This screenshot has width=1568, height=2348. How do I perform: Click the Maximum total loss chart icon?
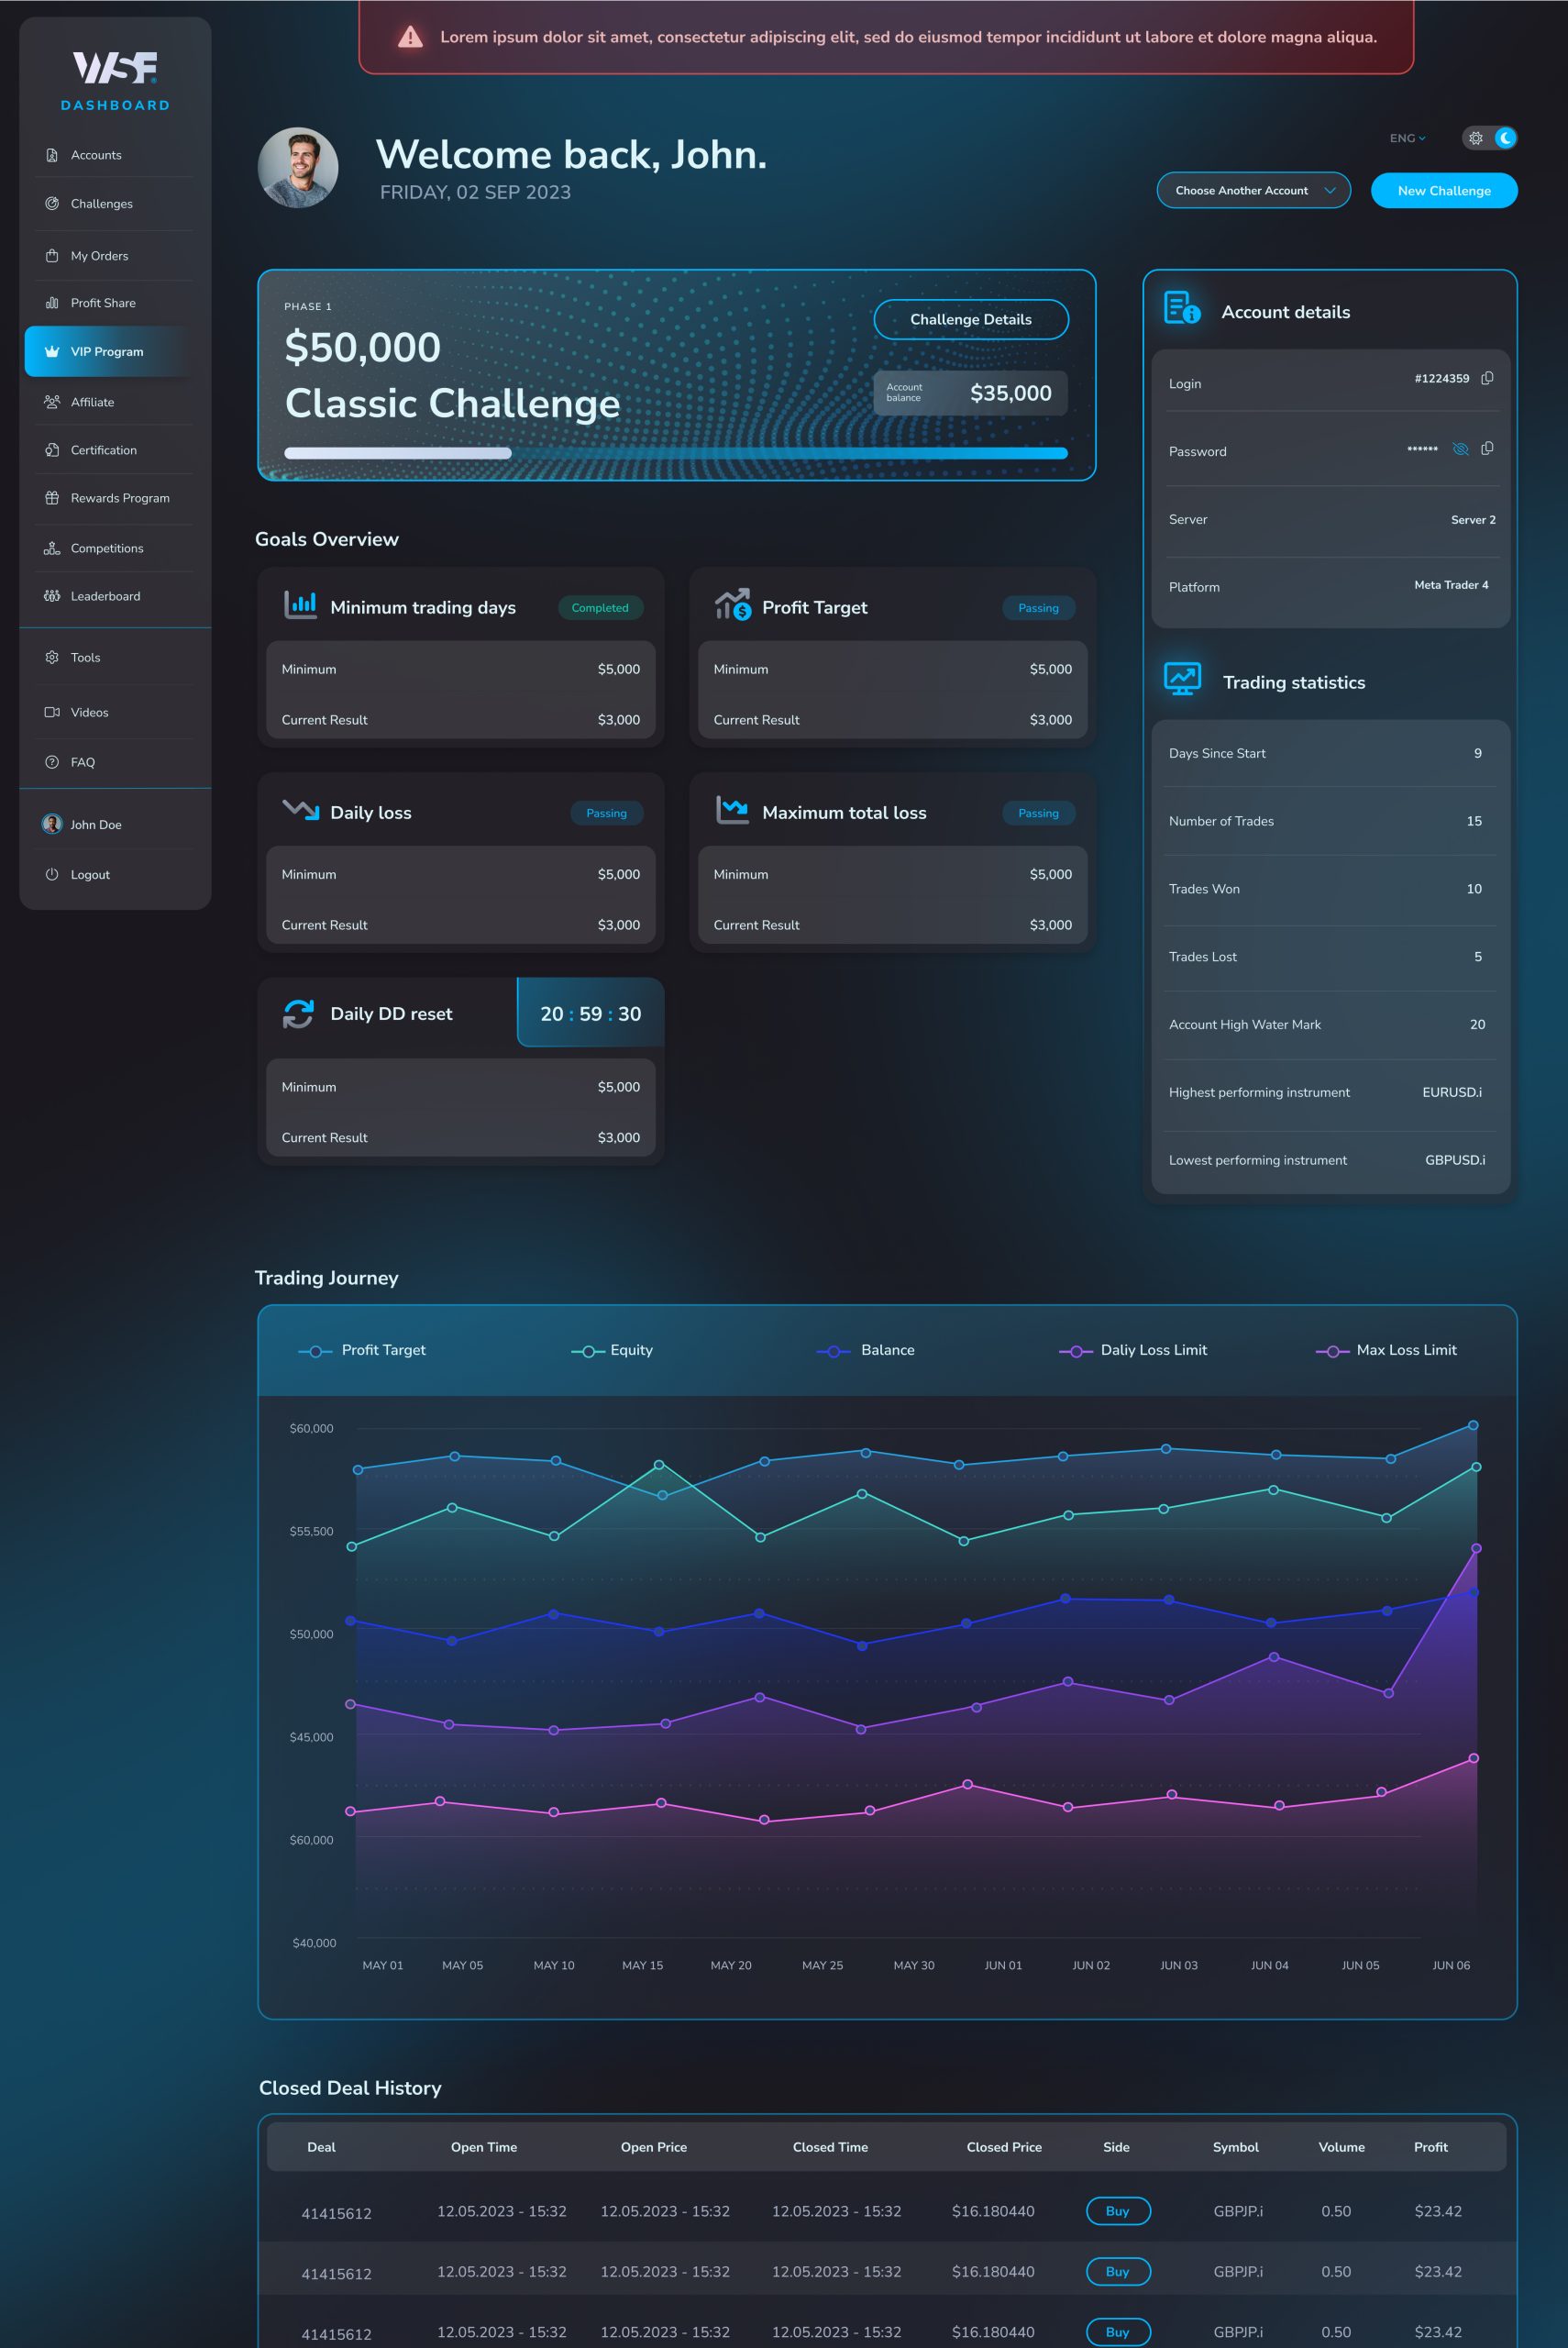pyautogui.click(x=732, y=809)
